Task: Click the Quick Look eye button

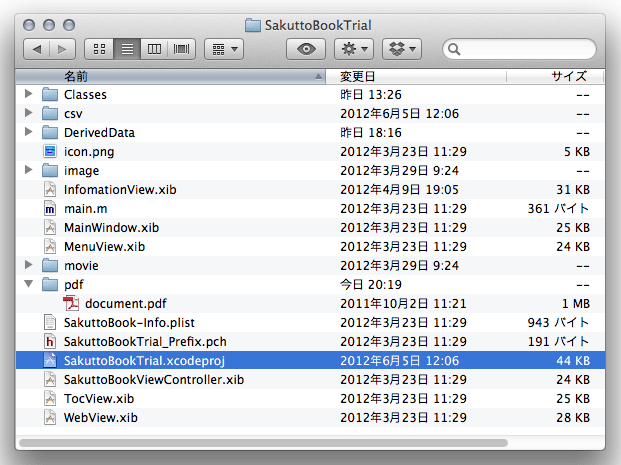Action: coord(306,49)
